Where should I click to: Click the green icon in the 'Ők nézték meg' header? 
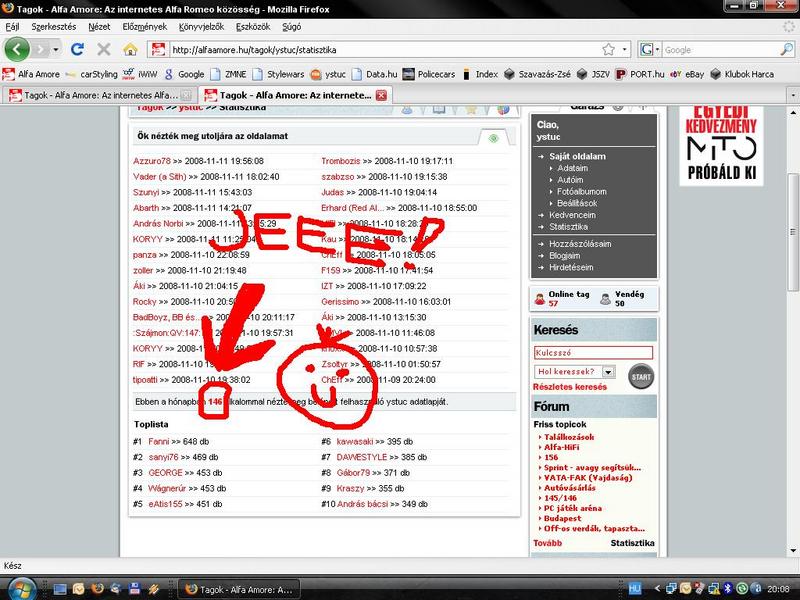click(493, 138)
